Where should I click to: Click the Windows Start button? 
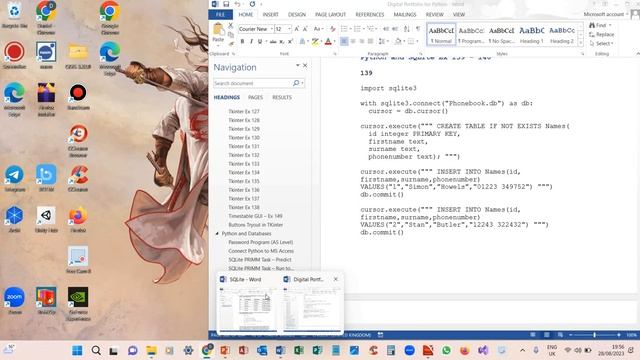pyautogui.click(x=77, y=350)
